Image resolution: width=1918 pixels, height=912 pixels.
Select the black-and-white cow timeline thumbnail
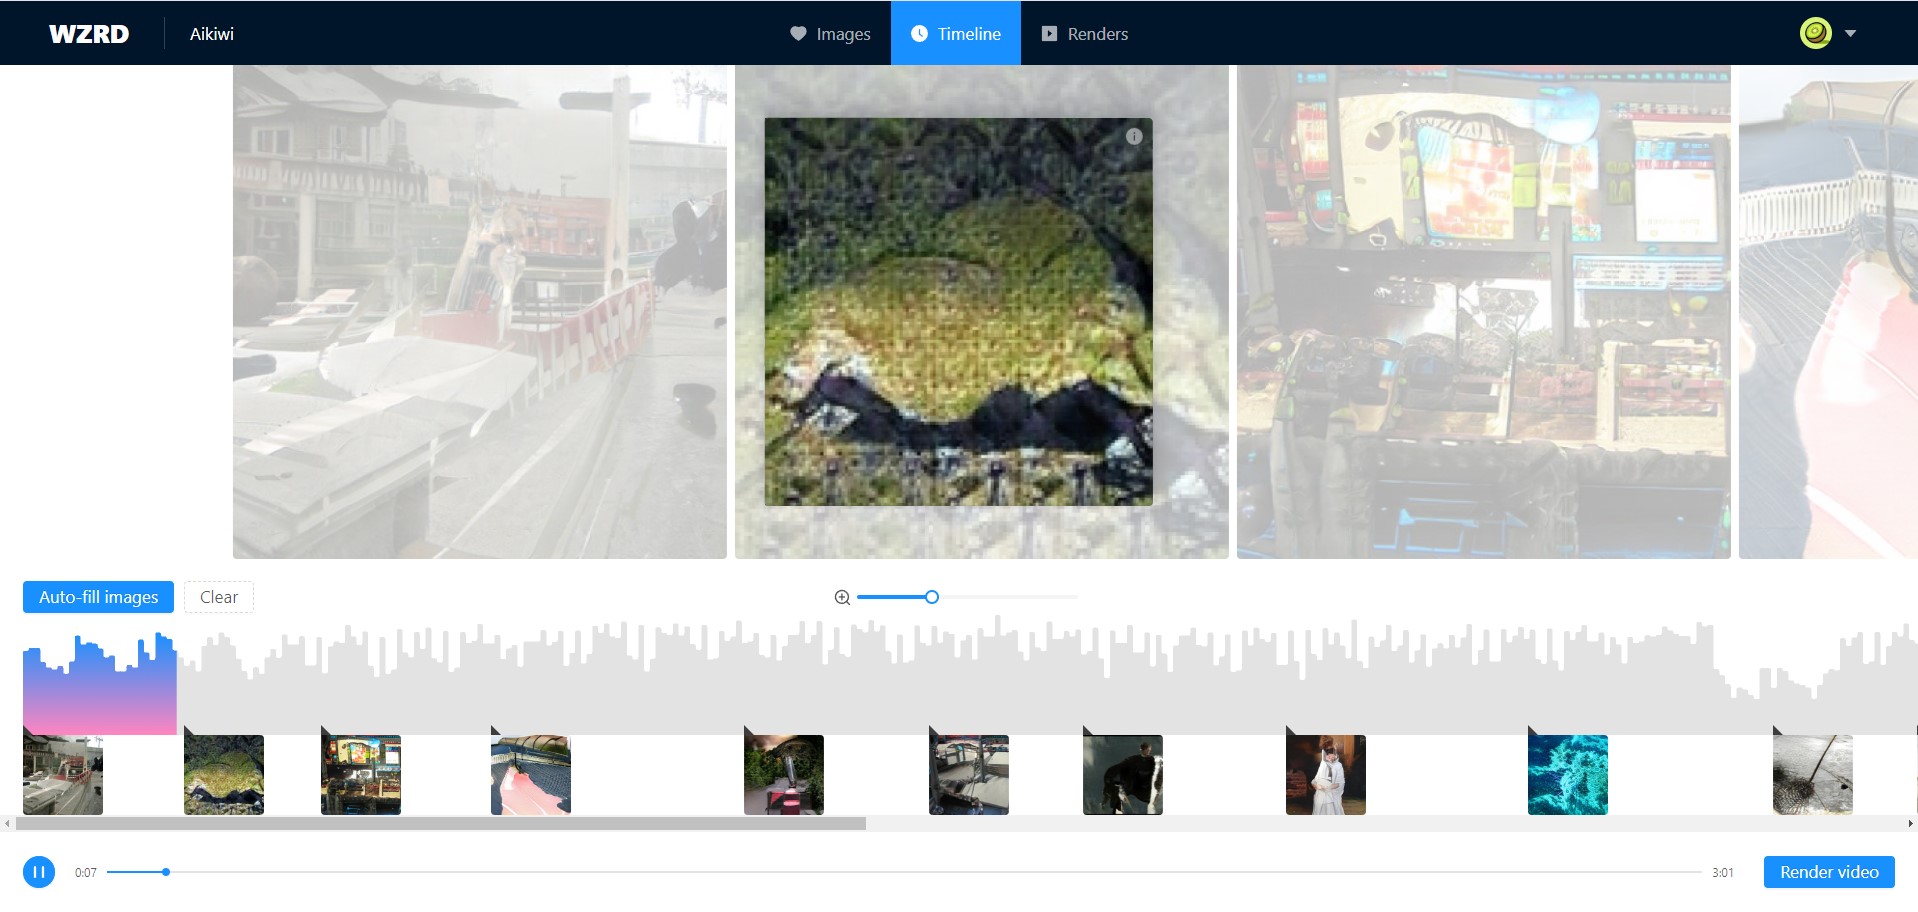(1123, 775)
